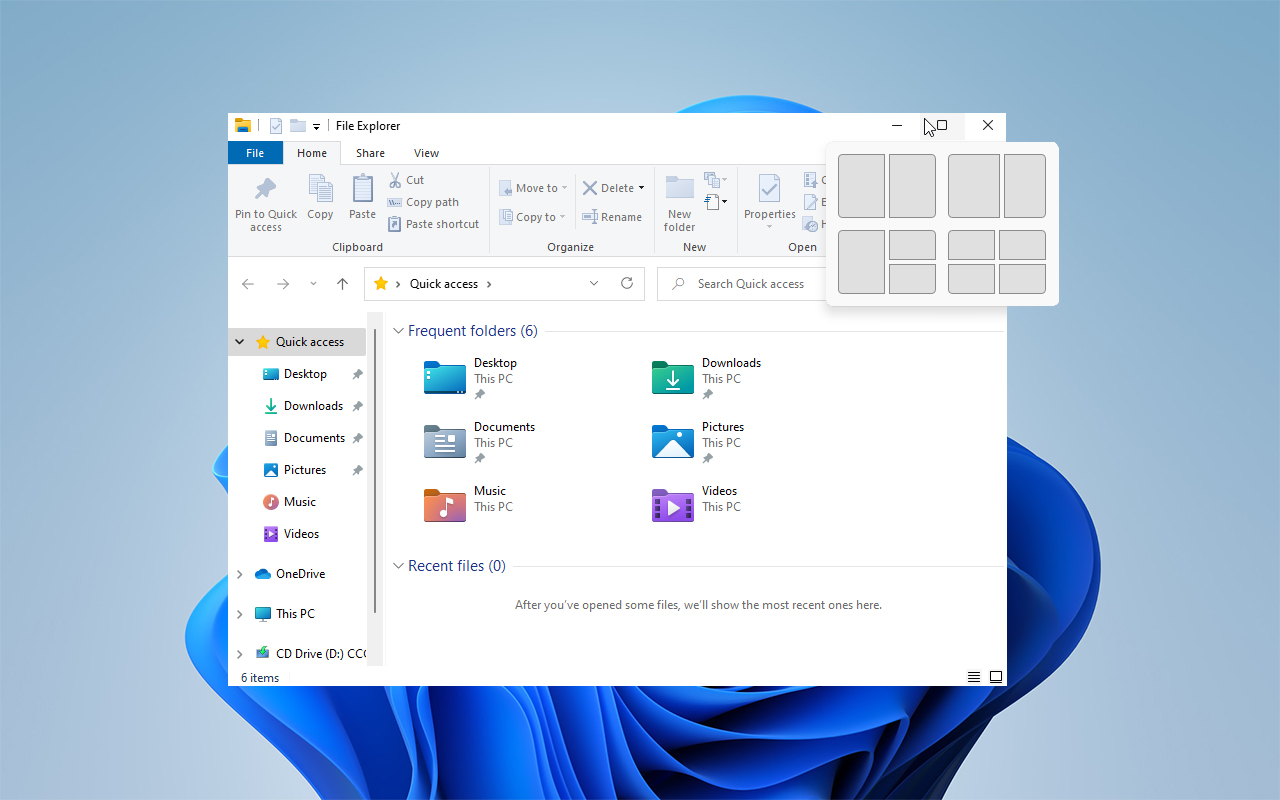Snap to top-left quadrant of four-zone layout

pos(971,245)
